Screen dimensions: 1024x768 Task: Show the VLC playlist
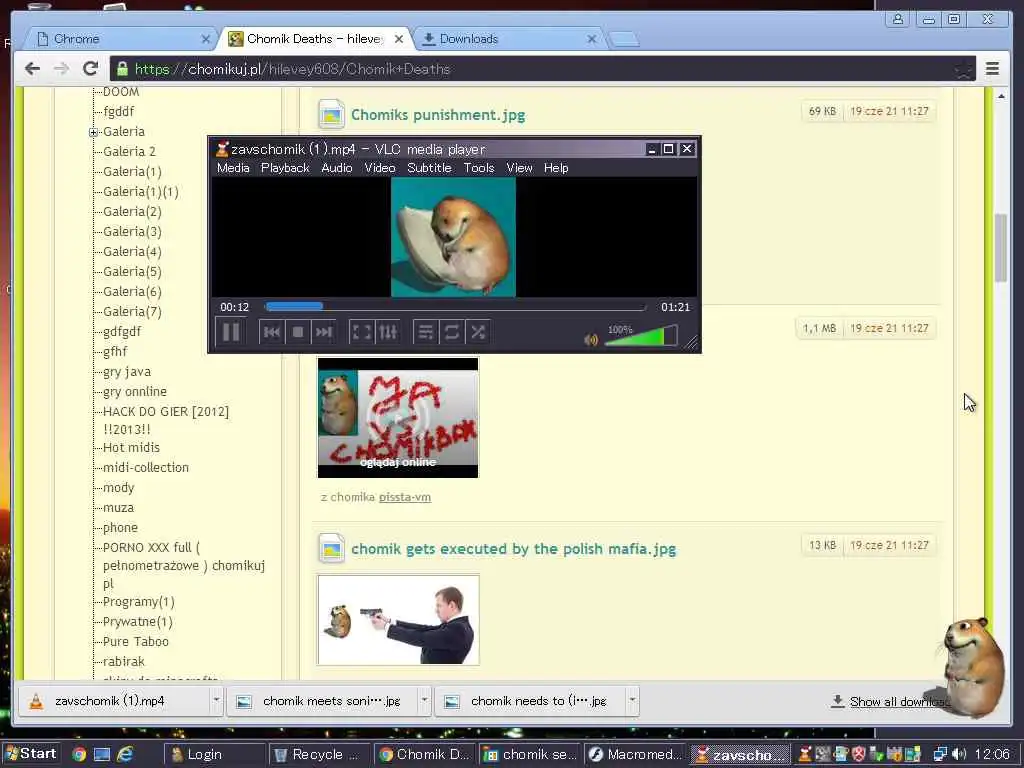(426, 332)
